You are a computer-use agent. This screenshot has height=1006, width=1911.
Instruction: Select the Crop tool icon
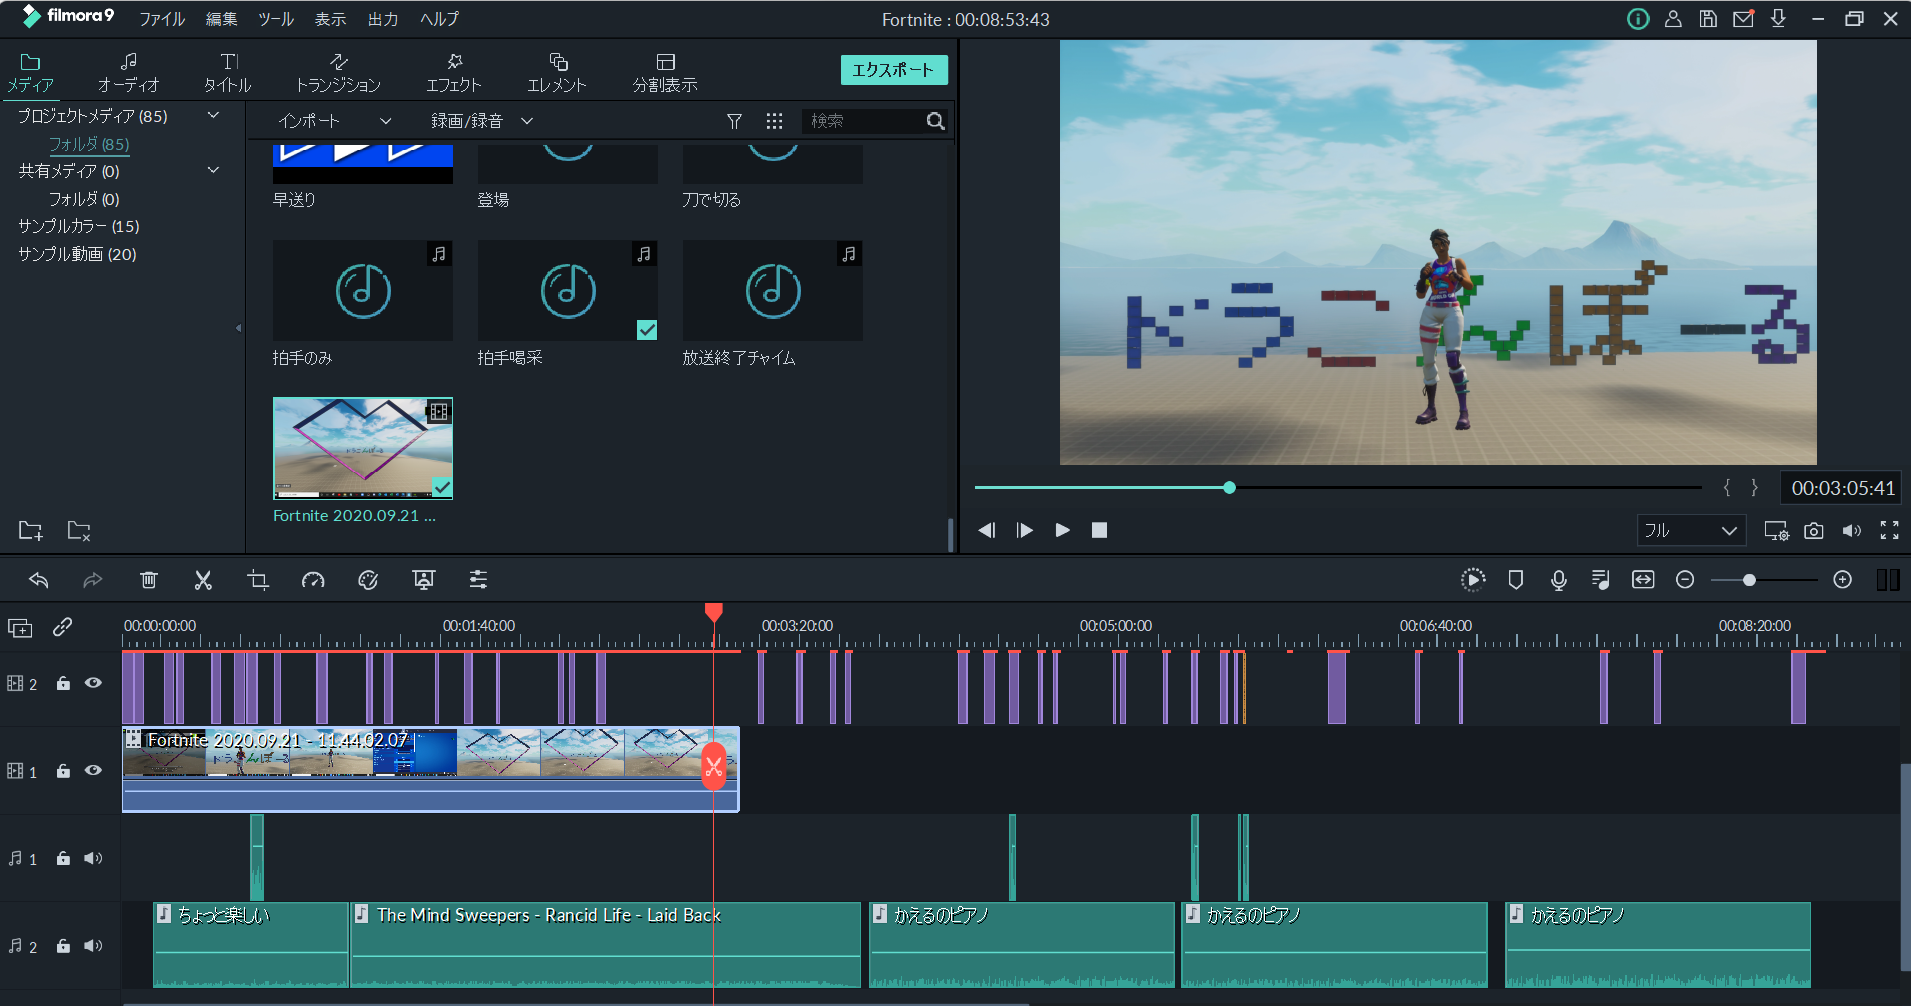tap(258, 580)
